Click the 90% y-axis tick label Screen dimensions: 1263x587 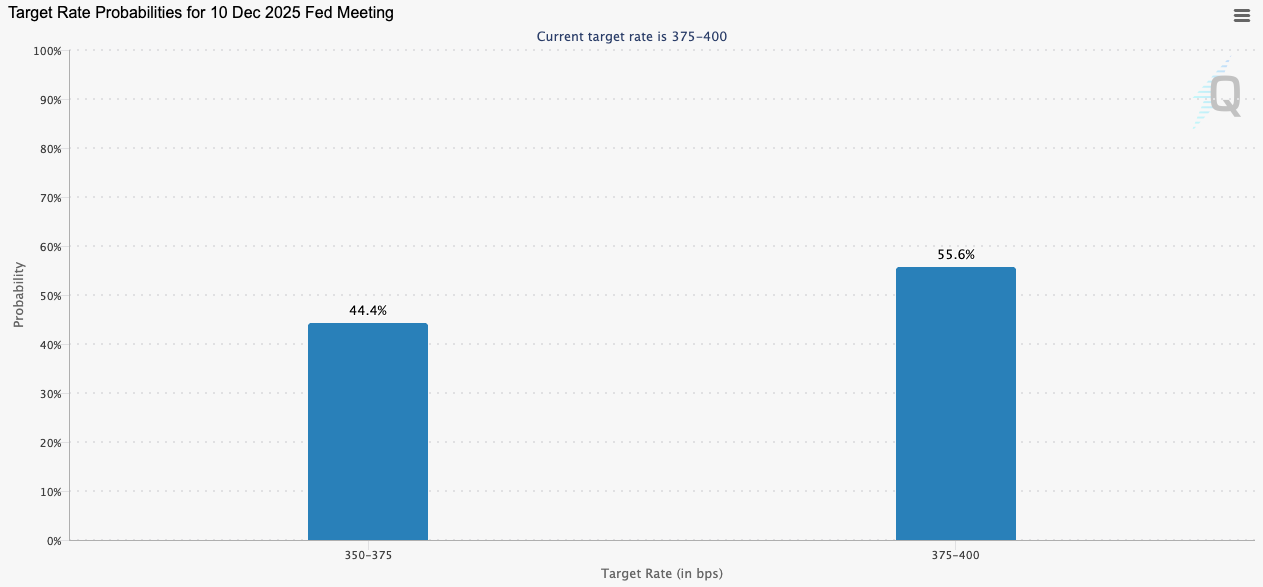tap(49, 100)
